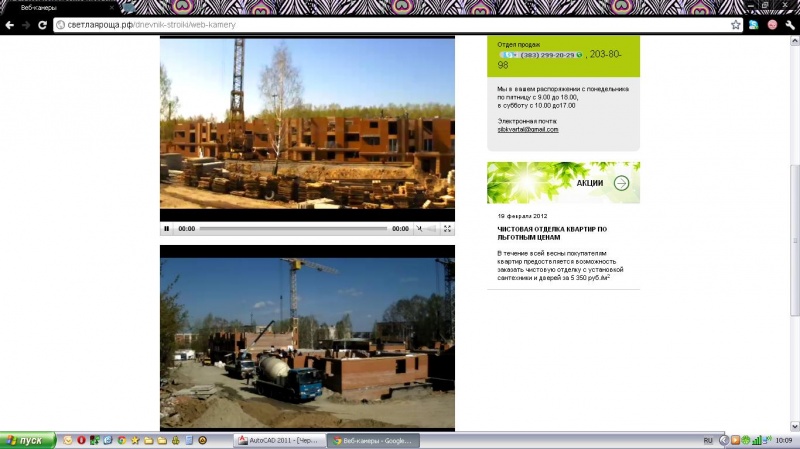Click the Opera icon in quick launch

coord(81,440)
